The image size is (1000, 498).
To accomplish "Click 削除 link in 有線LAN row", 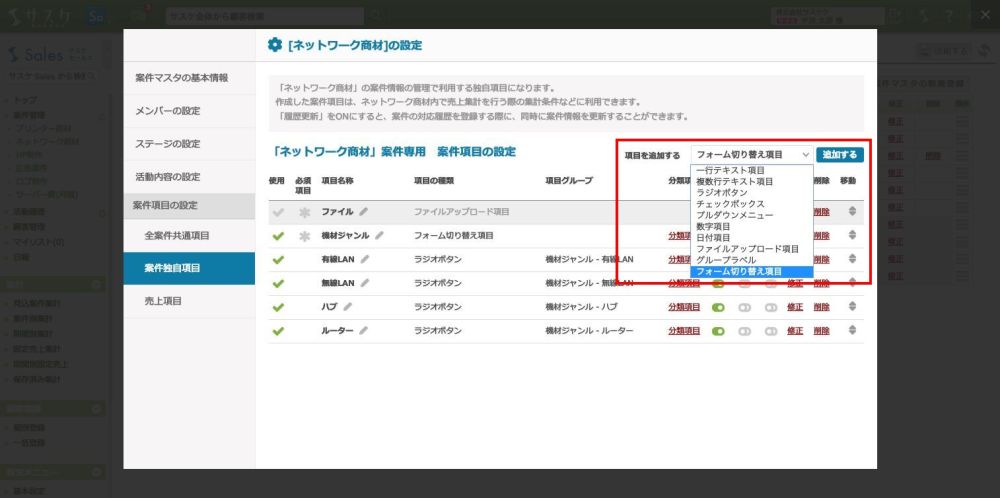I will coord(821,260).
